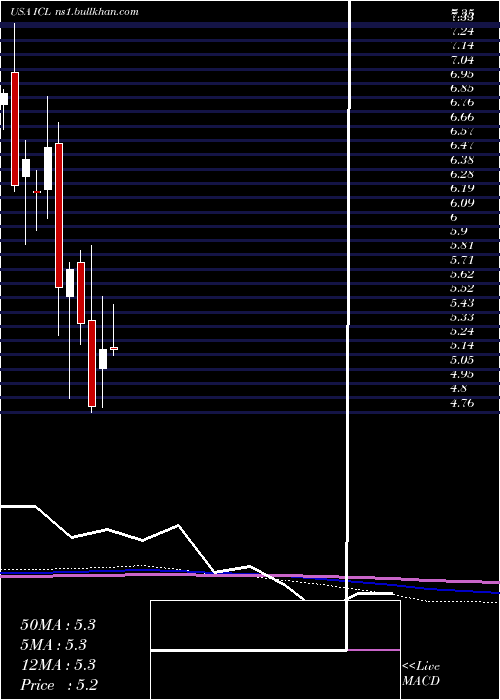Click the 5.62 price axis label
500x700 pixels.
(x=462, y=274)
